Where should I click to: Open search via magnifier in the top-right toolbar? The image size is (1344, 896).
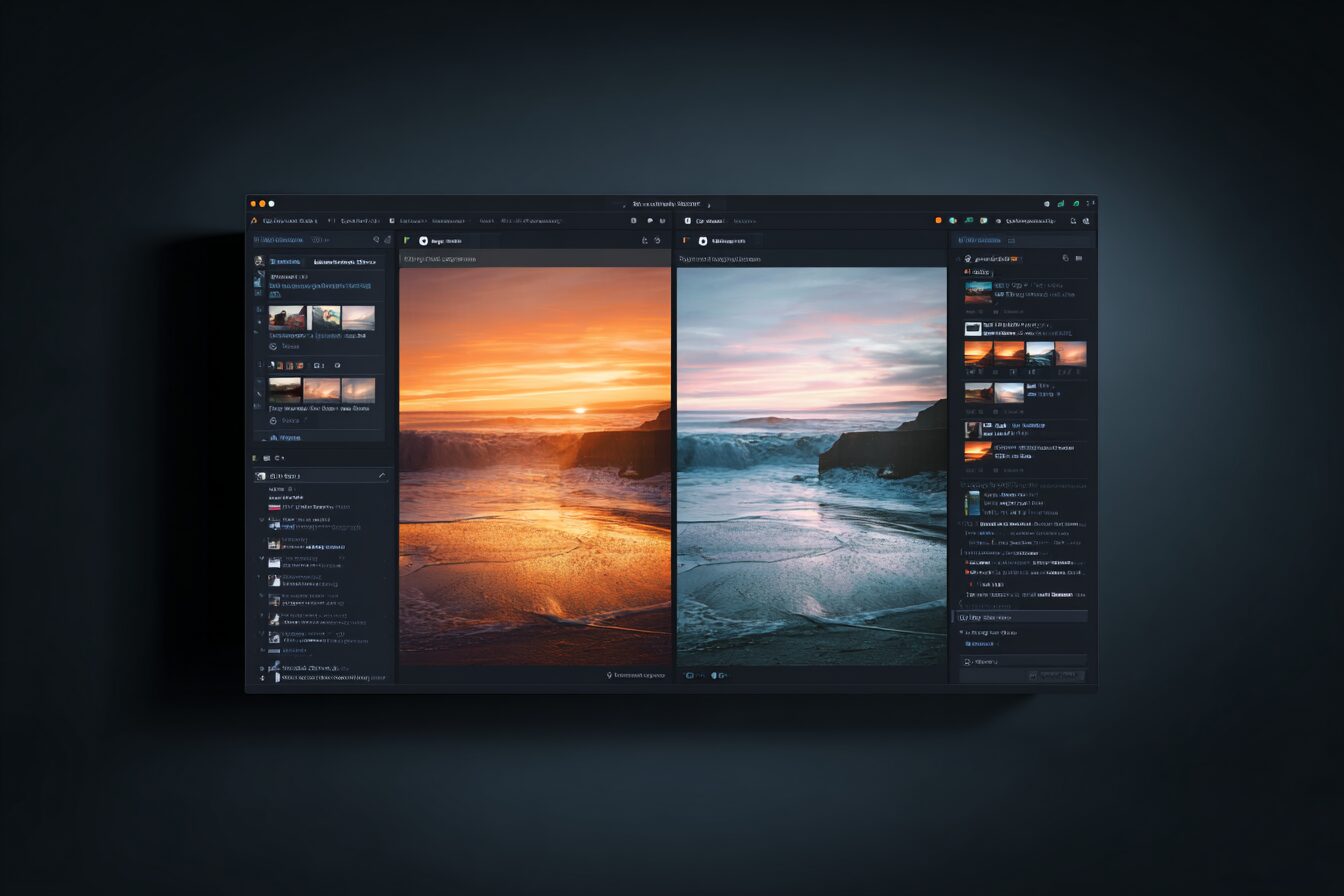tap(1073, 221)
